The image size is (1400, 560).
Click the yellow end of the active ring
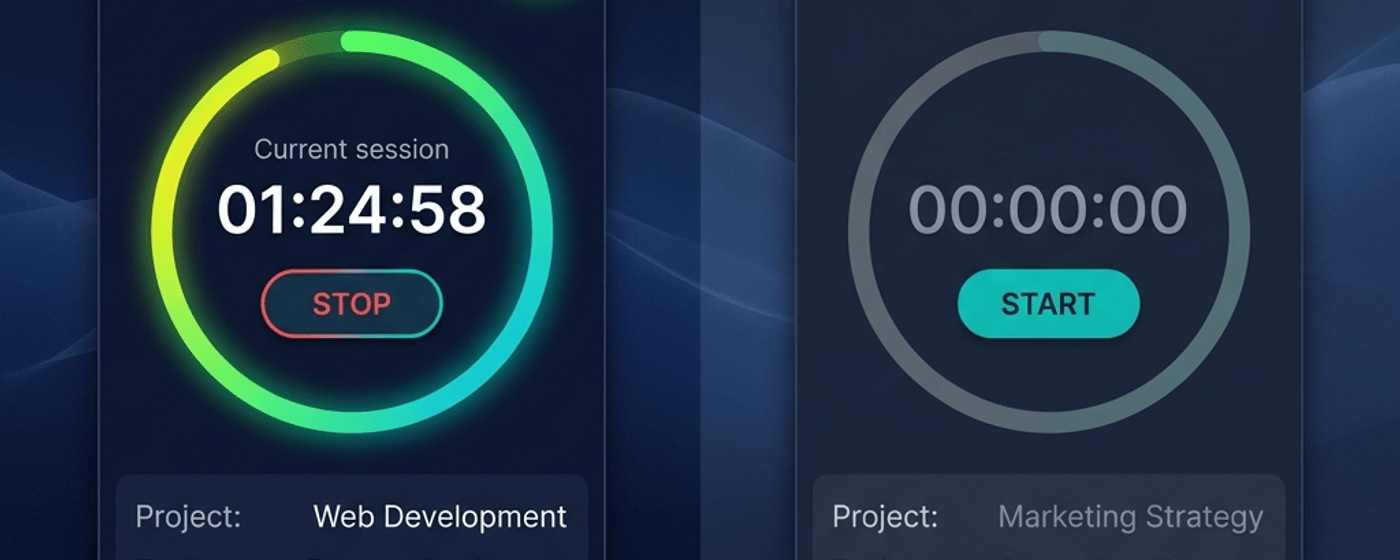tap(266, 59)
